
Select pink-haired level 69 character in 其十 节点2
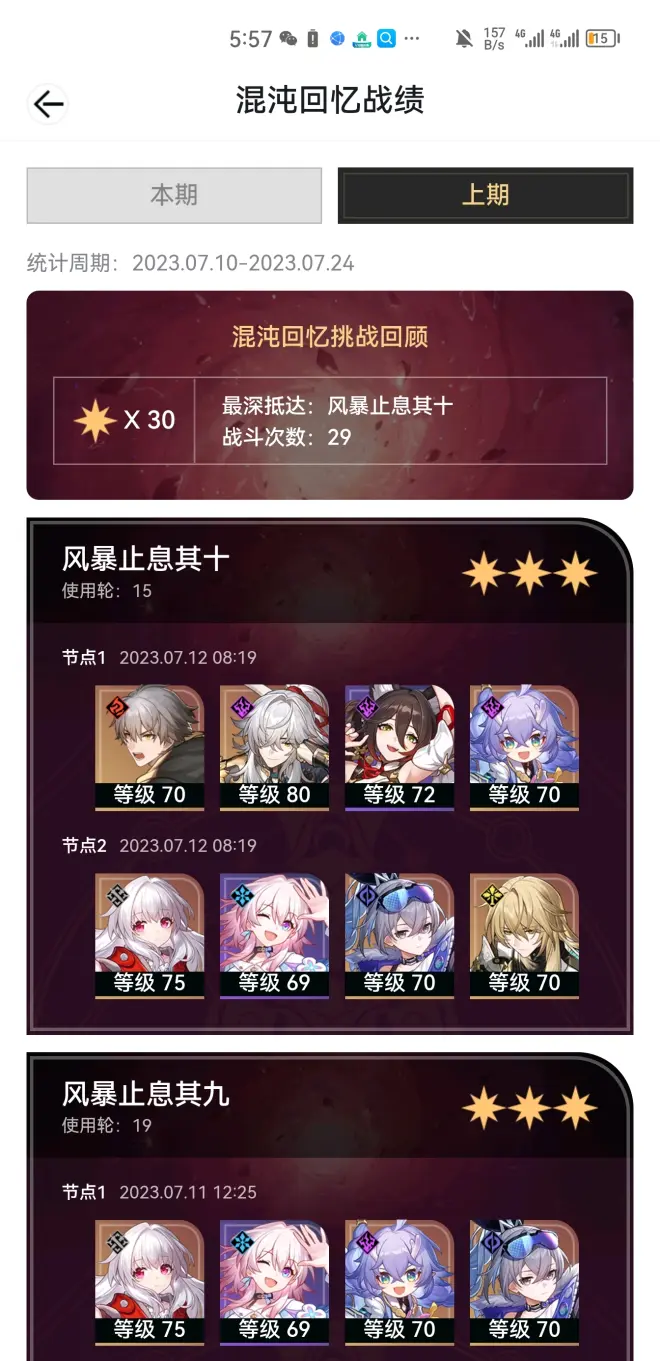click(274, 936)
